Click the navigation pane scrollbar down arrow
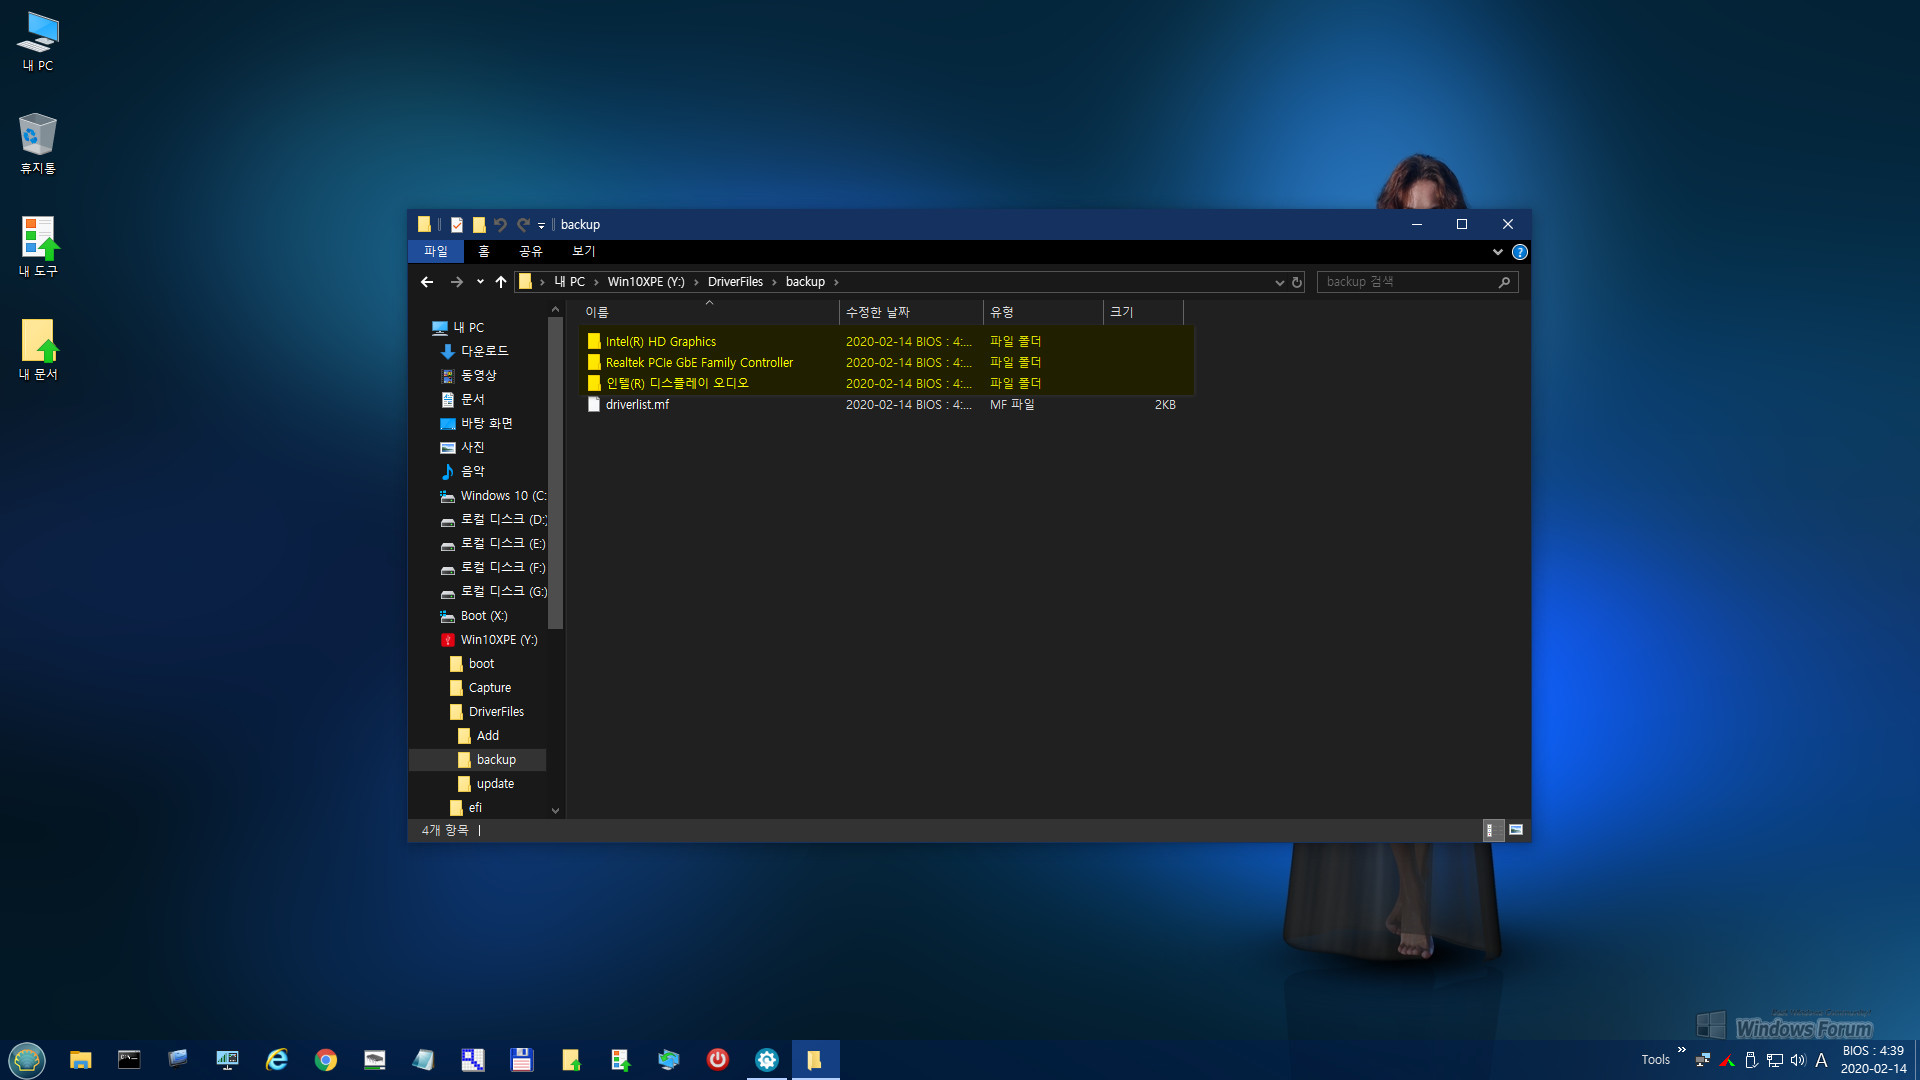This screenshot has width=1920, height=1080. [556, 811]
